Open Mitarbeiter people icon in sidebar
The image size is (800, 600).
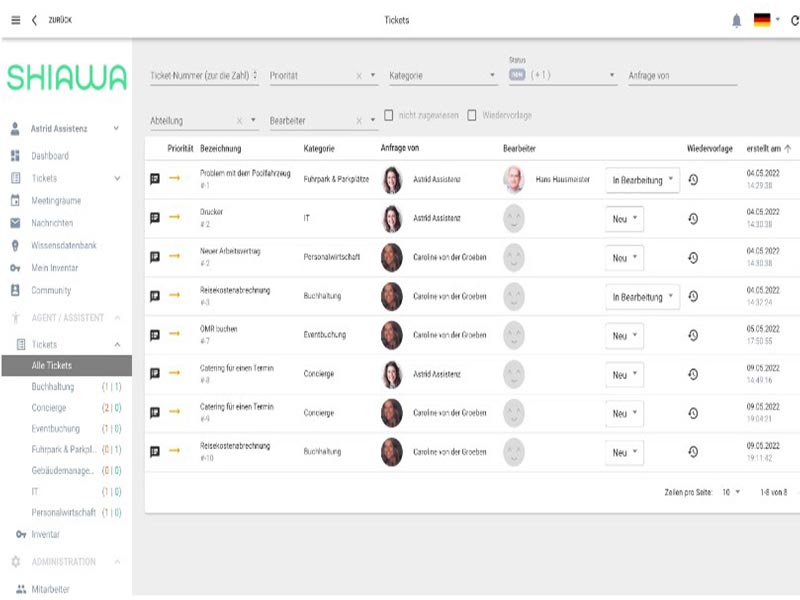click(x=21, y=589)
